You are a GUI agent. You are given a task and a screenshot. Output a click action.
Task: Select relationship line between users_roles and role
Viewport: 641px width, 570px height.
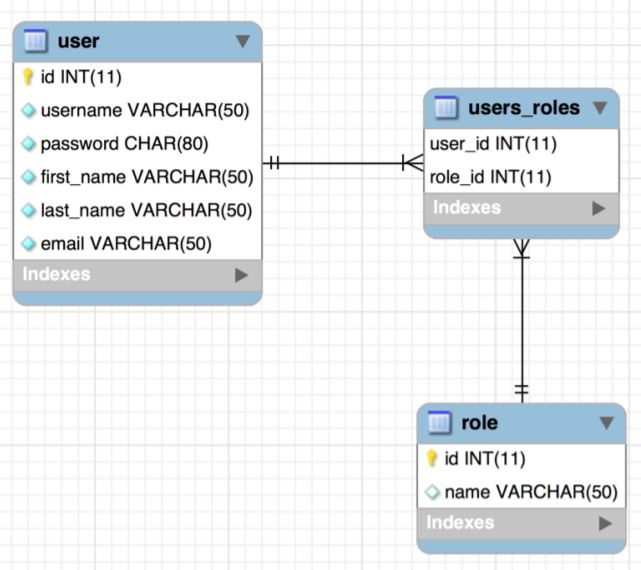pos(522,321)
